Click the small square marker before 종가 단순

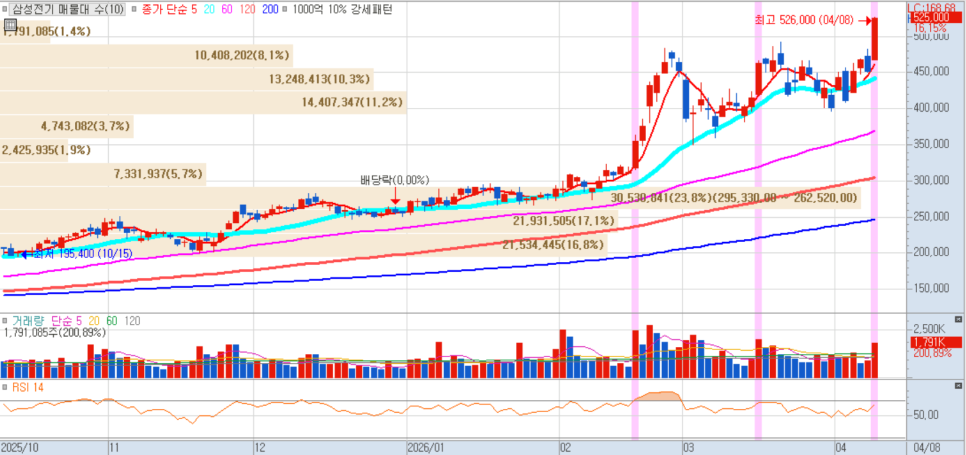(x=132, y=9)
